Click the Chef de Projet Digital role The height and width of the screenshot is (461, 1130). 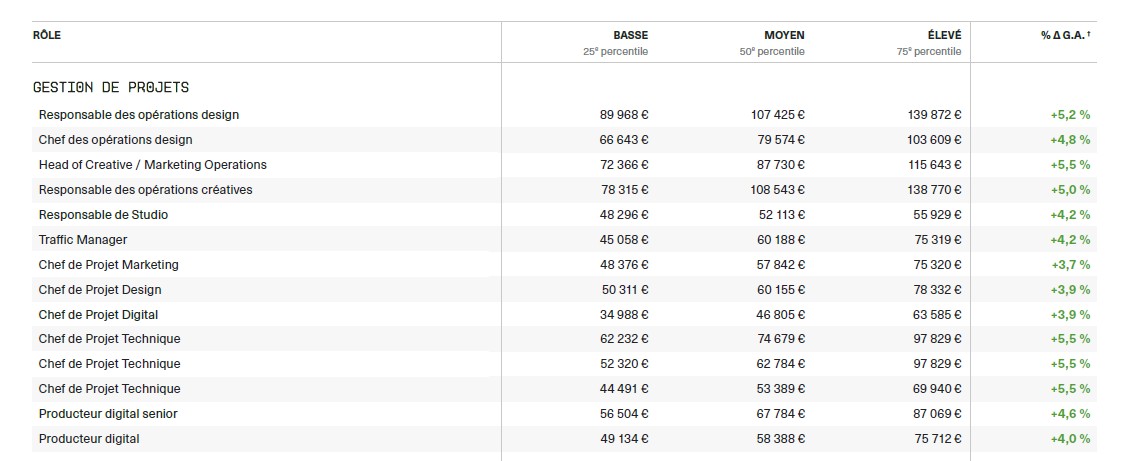tap(98, 315)
